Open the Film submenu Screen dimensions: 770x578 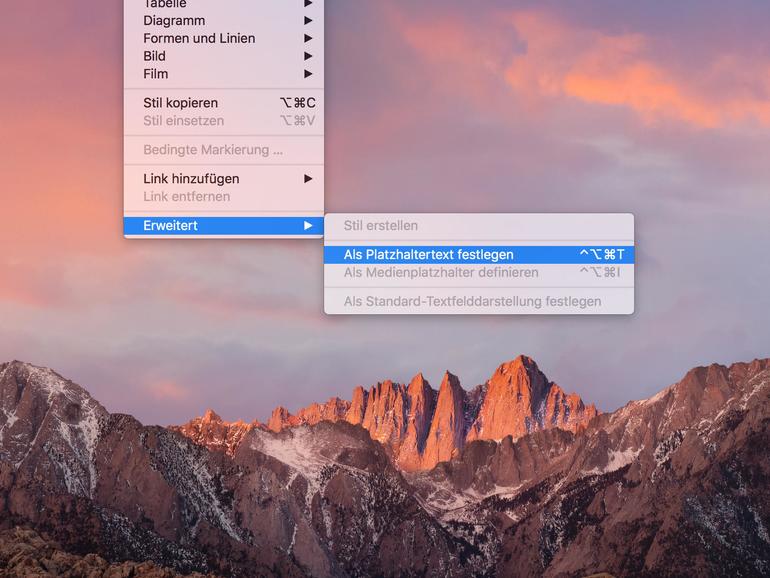coord(223,74)
